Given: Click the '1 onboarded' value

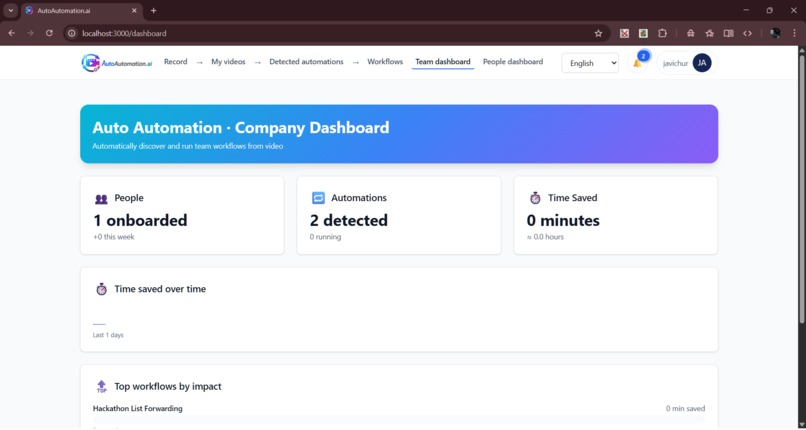Looking at the screenshot, I should coord(140,220).
